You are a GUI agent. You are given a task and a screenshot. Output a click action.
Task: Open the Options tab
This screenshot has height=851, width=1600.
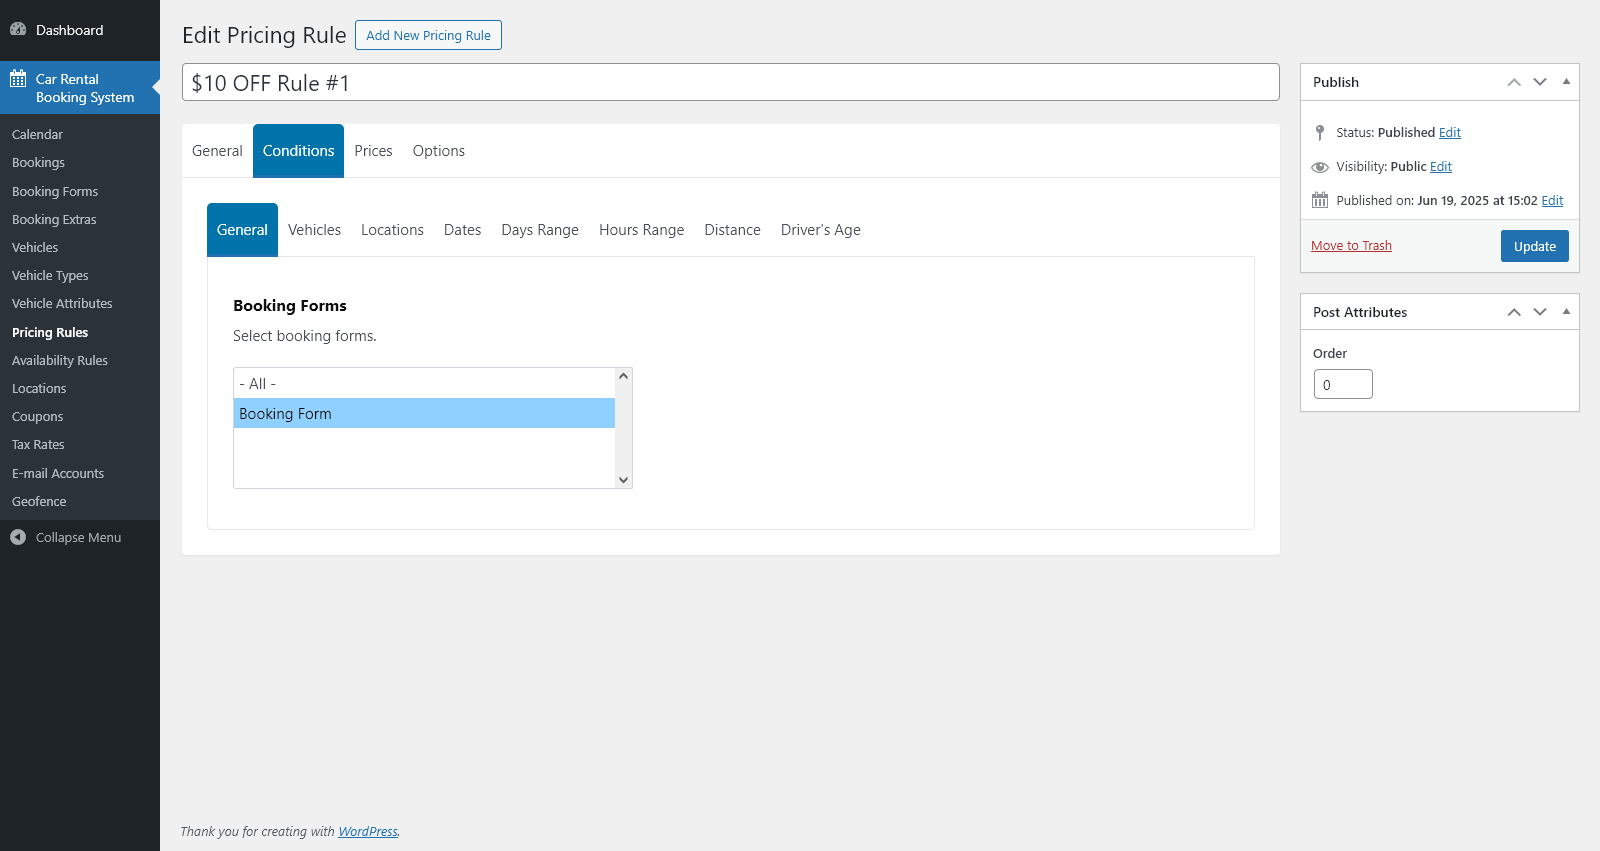pos(439,151)
